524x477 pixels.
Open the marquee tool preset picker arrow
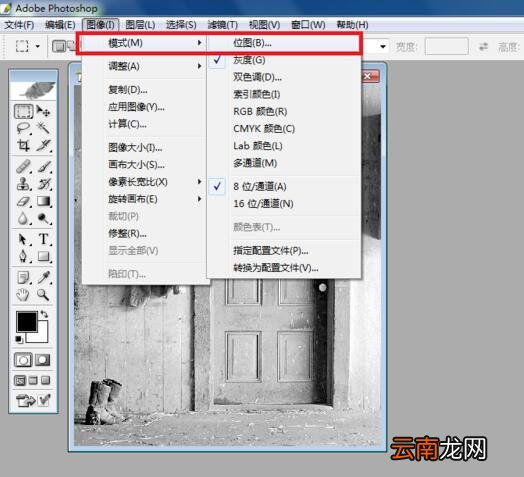pyautogui.click(x=38, y=46)
